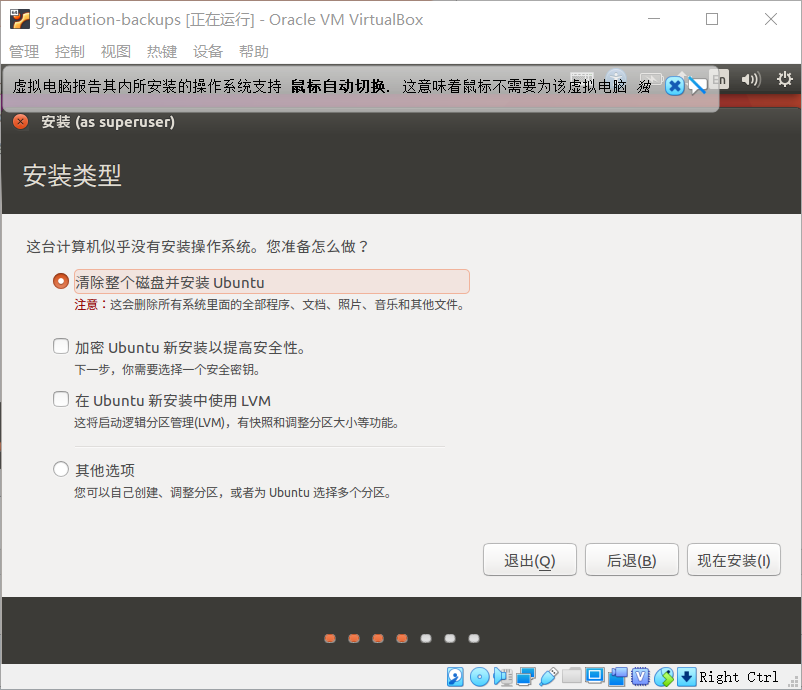The width and height of the screenshot is (802, 690).
Task: Click the 现在安装(I) button
Action: point(733,560)
